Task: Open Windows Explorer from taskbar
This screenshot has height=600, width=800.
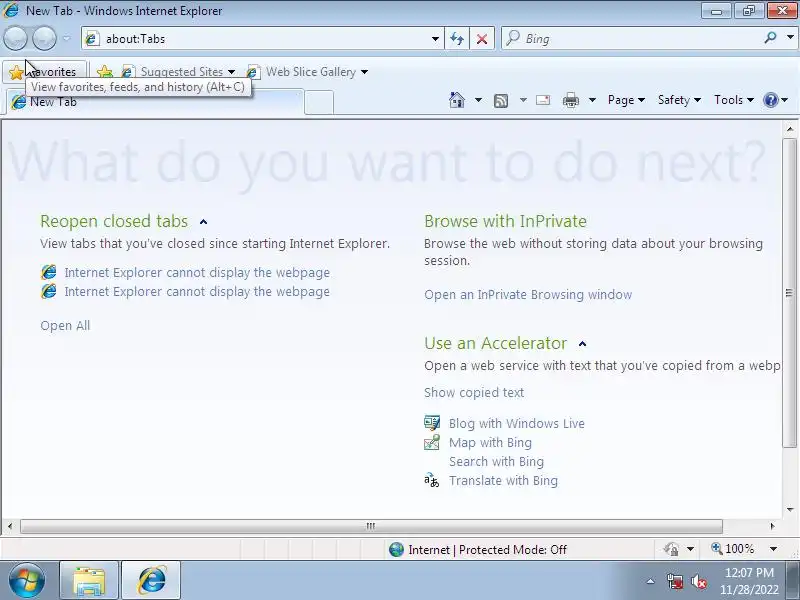Action: click(89, 581)
